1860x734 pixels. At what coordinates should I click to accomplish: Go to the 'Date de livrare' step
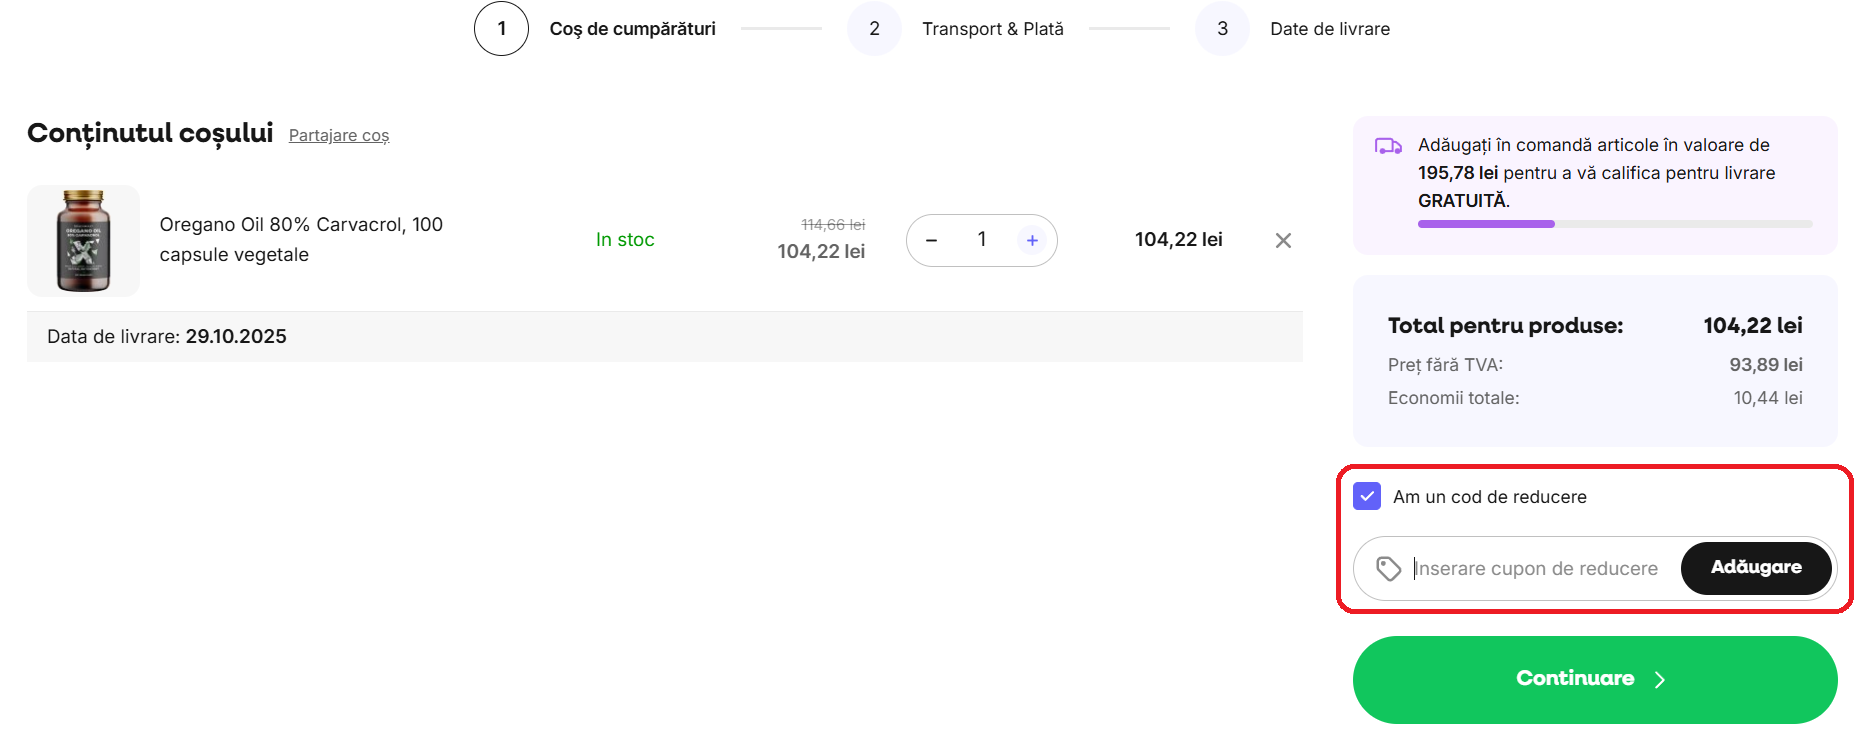coord(1329,29)
